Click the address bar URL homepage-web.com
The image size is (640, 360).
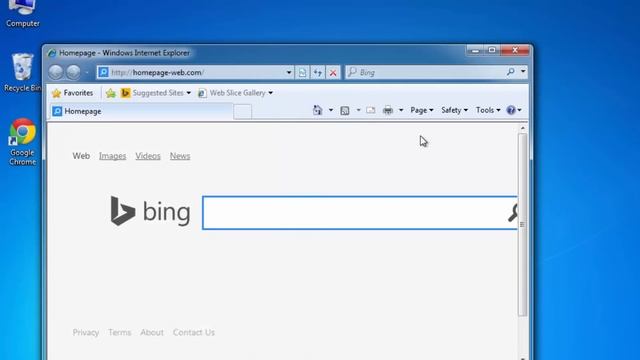(168, 72)
